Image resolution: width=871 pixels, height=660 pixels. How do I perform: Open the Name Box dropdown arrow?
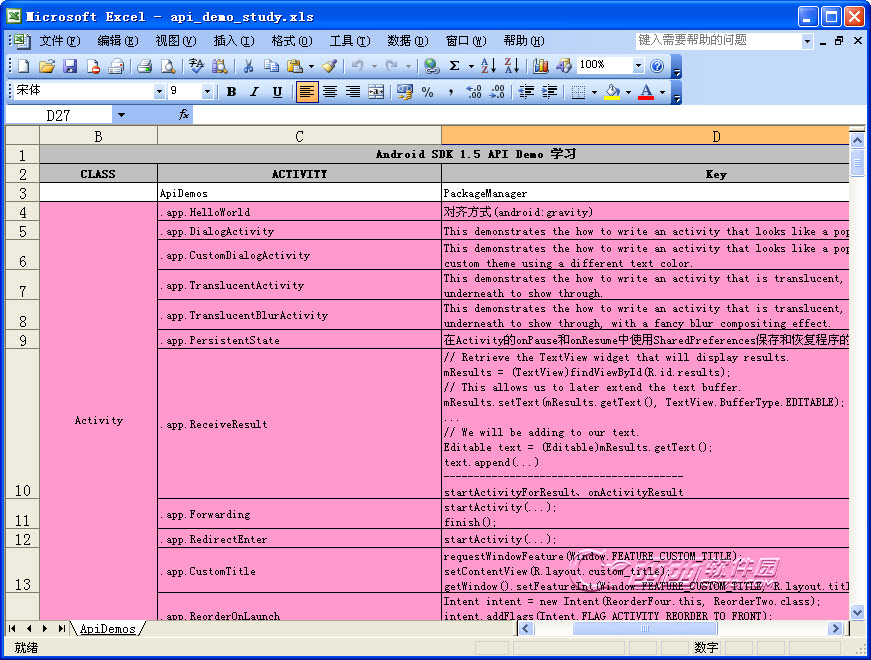tap(121, 115)
